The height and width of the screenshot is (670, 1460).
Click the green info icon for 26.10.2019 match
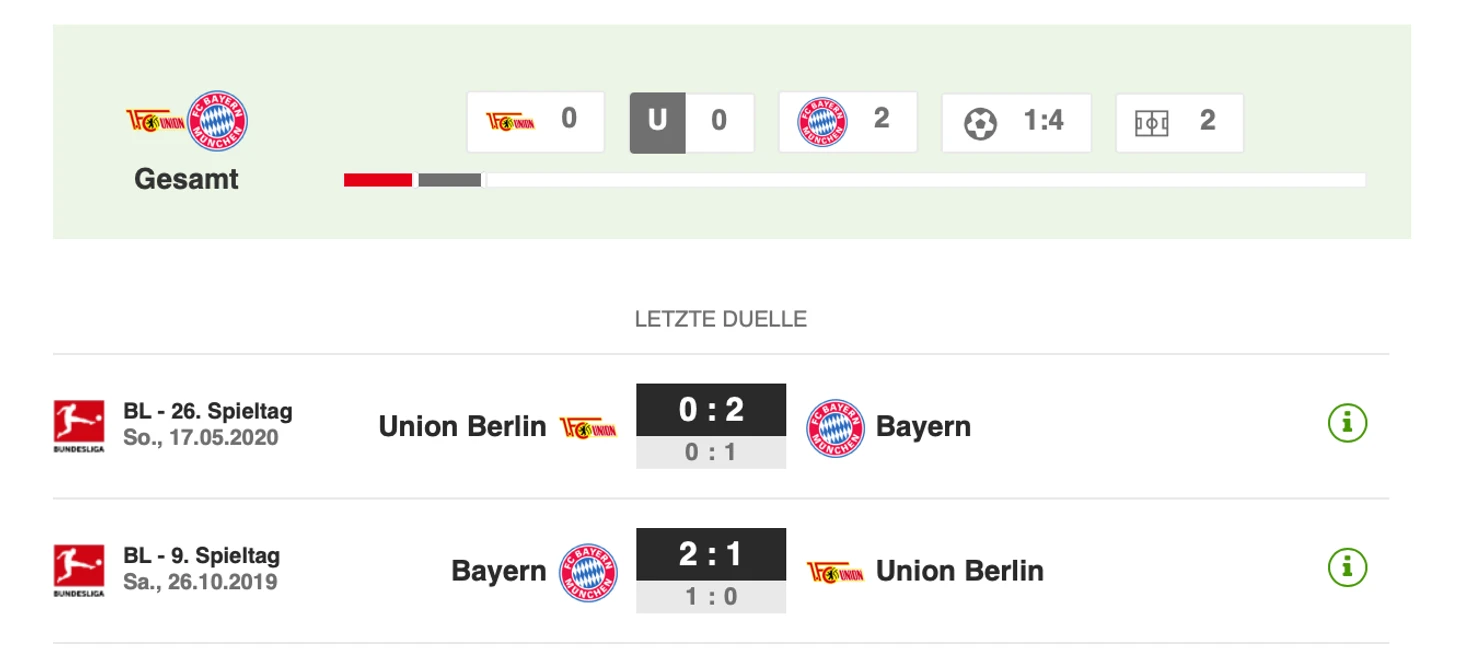1347,568
